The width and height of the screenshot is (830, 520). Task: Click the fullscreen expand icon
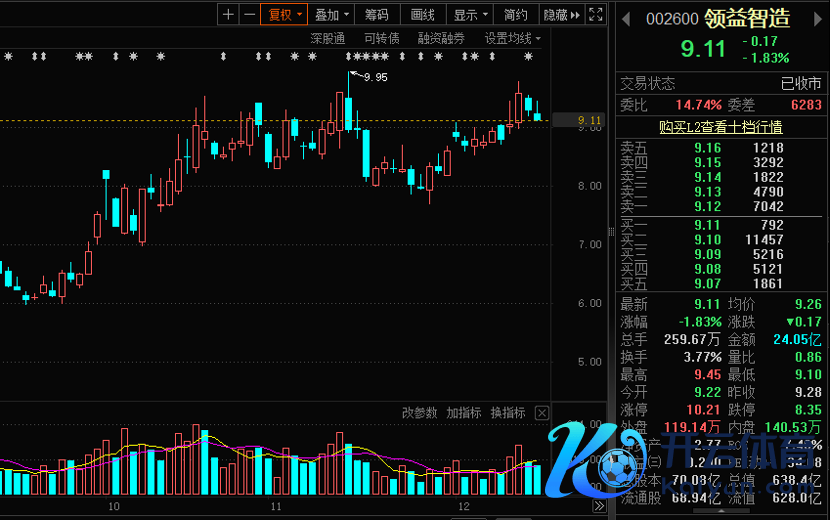596,14
